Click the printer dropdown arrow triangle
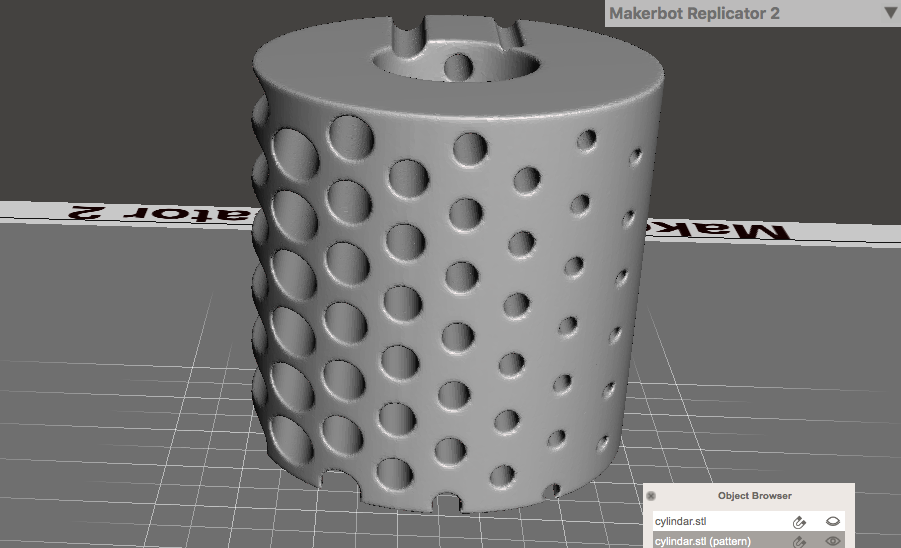The width and height of the screenshot is (901, 548). [x=891, y=13]
